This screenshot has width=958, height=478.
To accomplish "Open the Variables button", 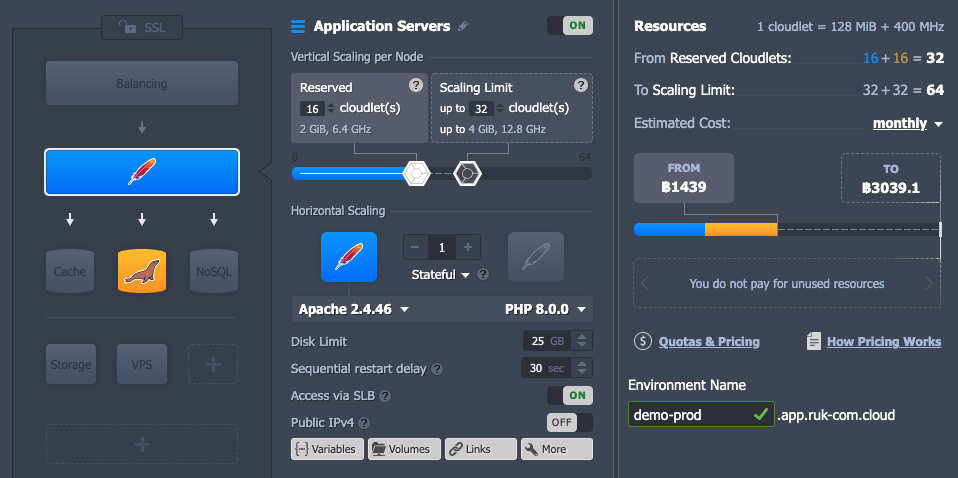I will coord(327,449).
